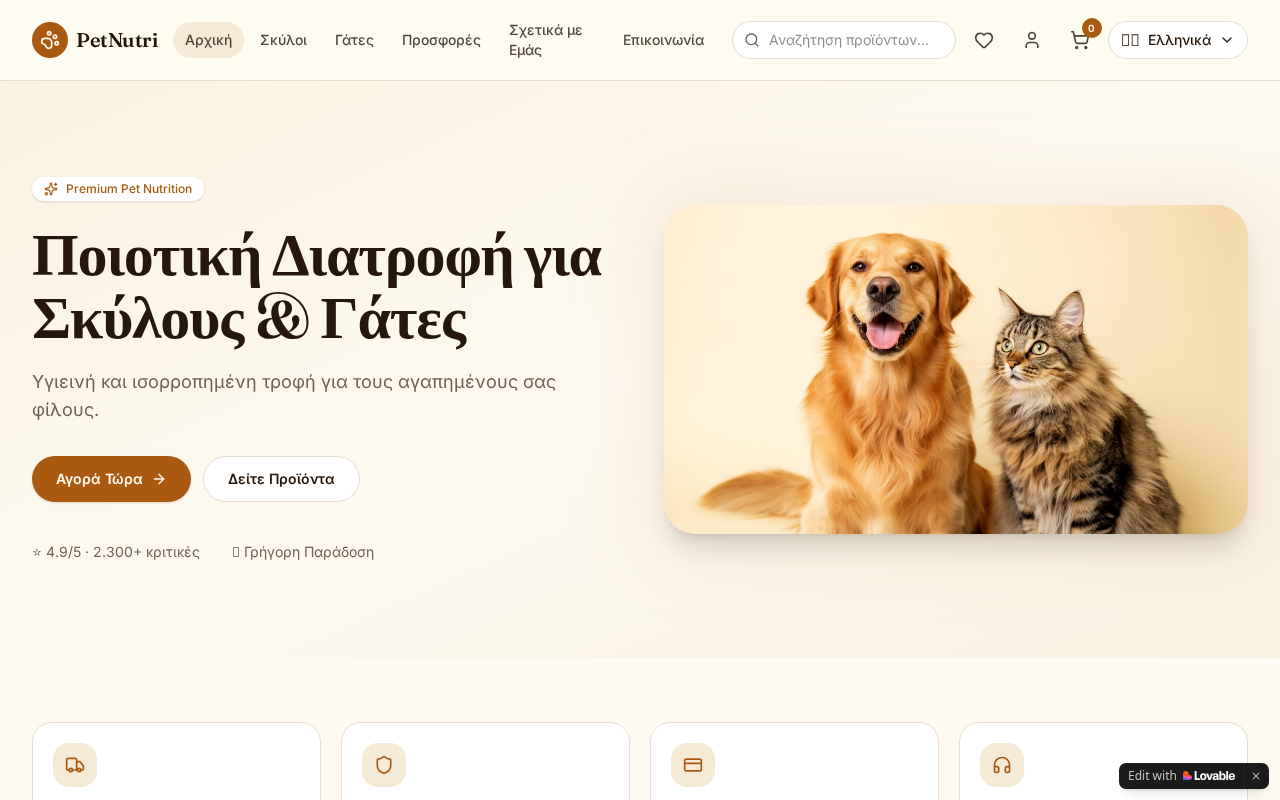The height and width of the screenshot is (800, 1280).
Task: Focus the Αναζήτηση προϊόντων search field
Action: pos(844,40)
